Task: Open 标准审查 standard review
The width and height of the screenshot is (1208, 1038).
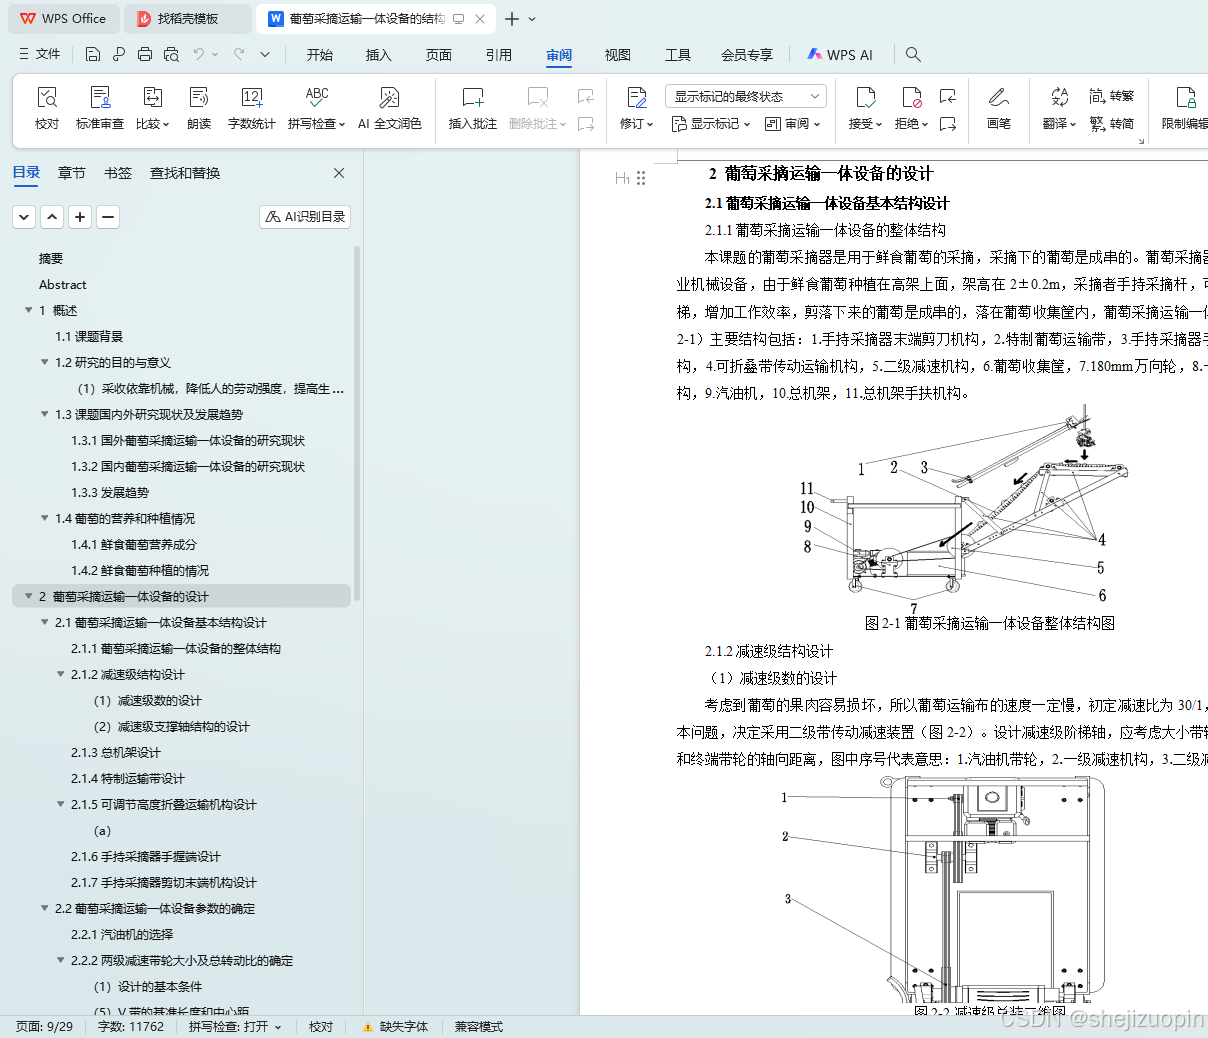Action: tap(100, 108)
